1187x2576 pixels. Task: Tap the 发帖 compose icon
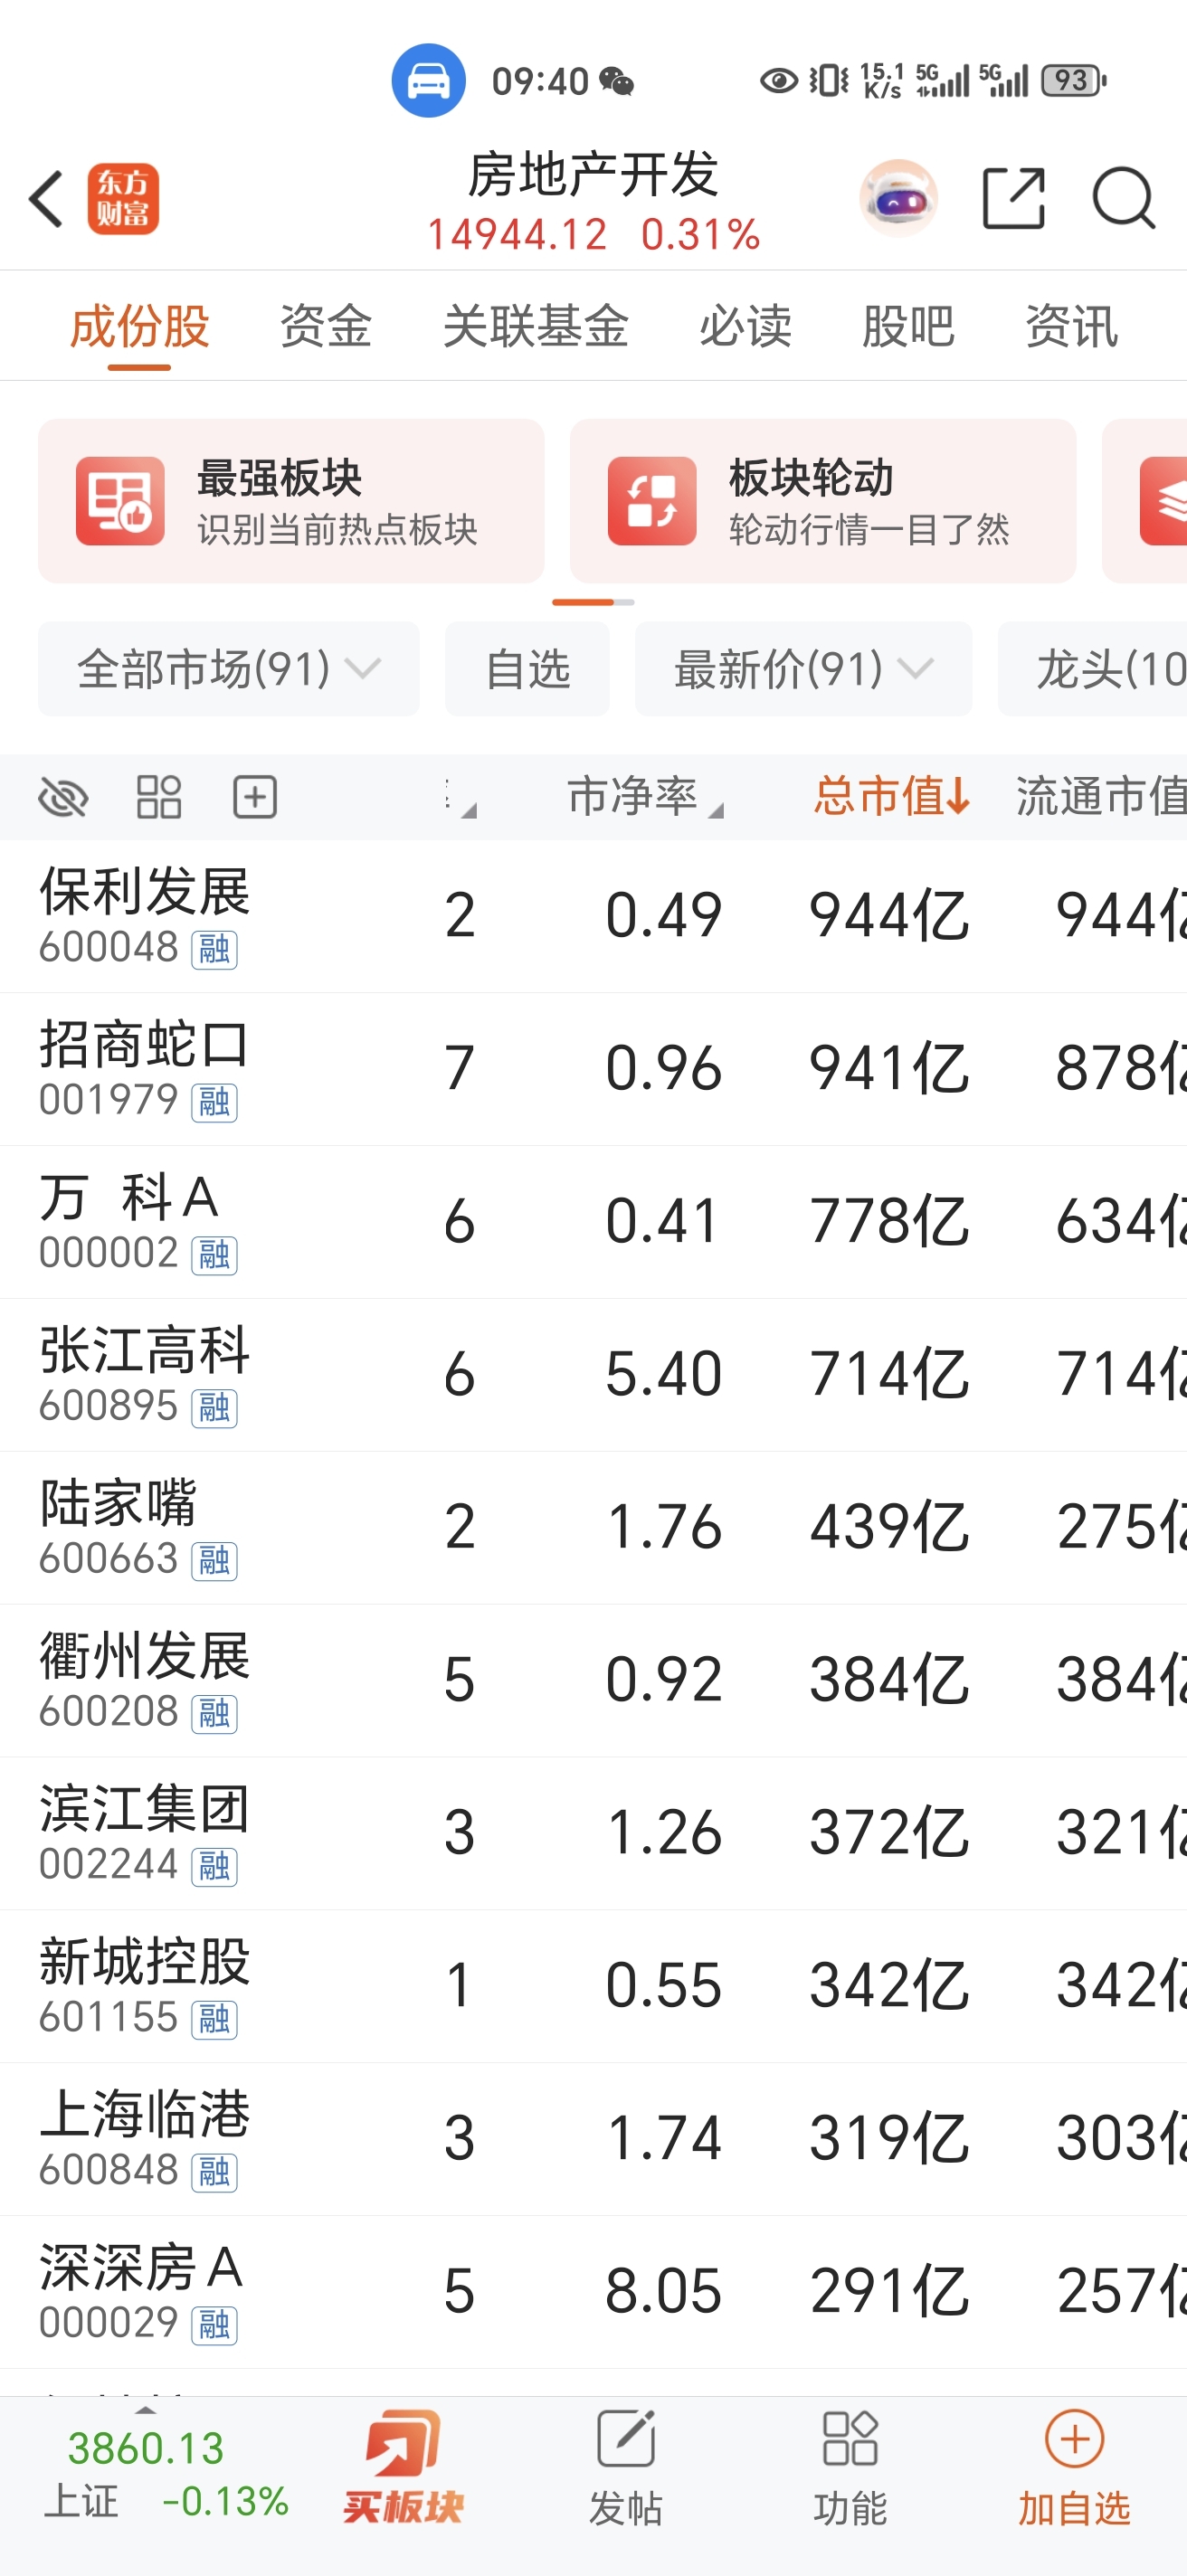click(x=626, y=2439)
